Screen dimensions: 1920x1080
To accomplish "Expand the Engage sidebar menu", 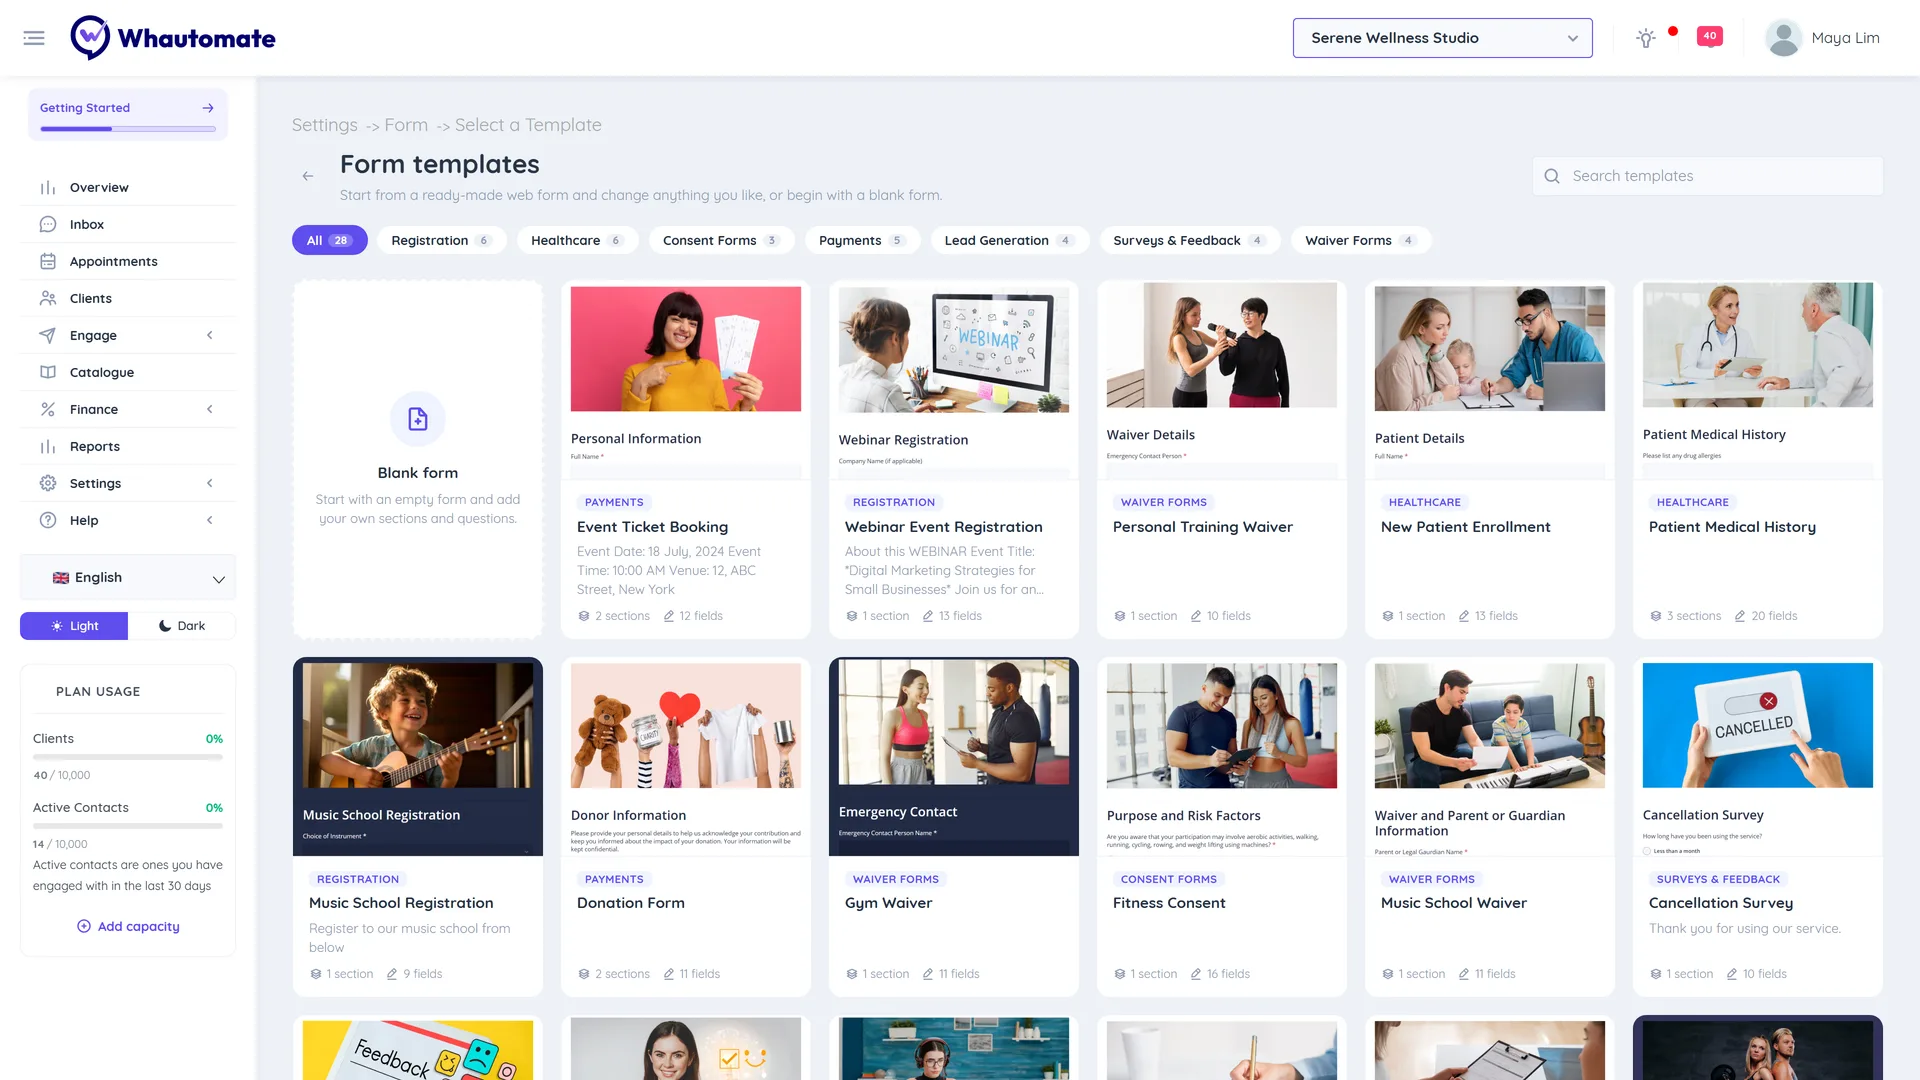I will click(x=128, y=335).
